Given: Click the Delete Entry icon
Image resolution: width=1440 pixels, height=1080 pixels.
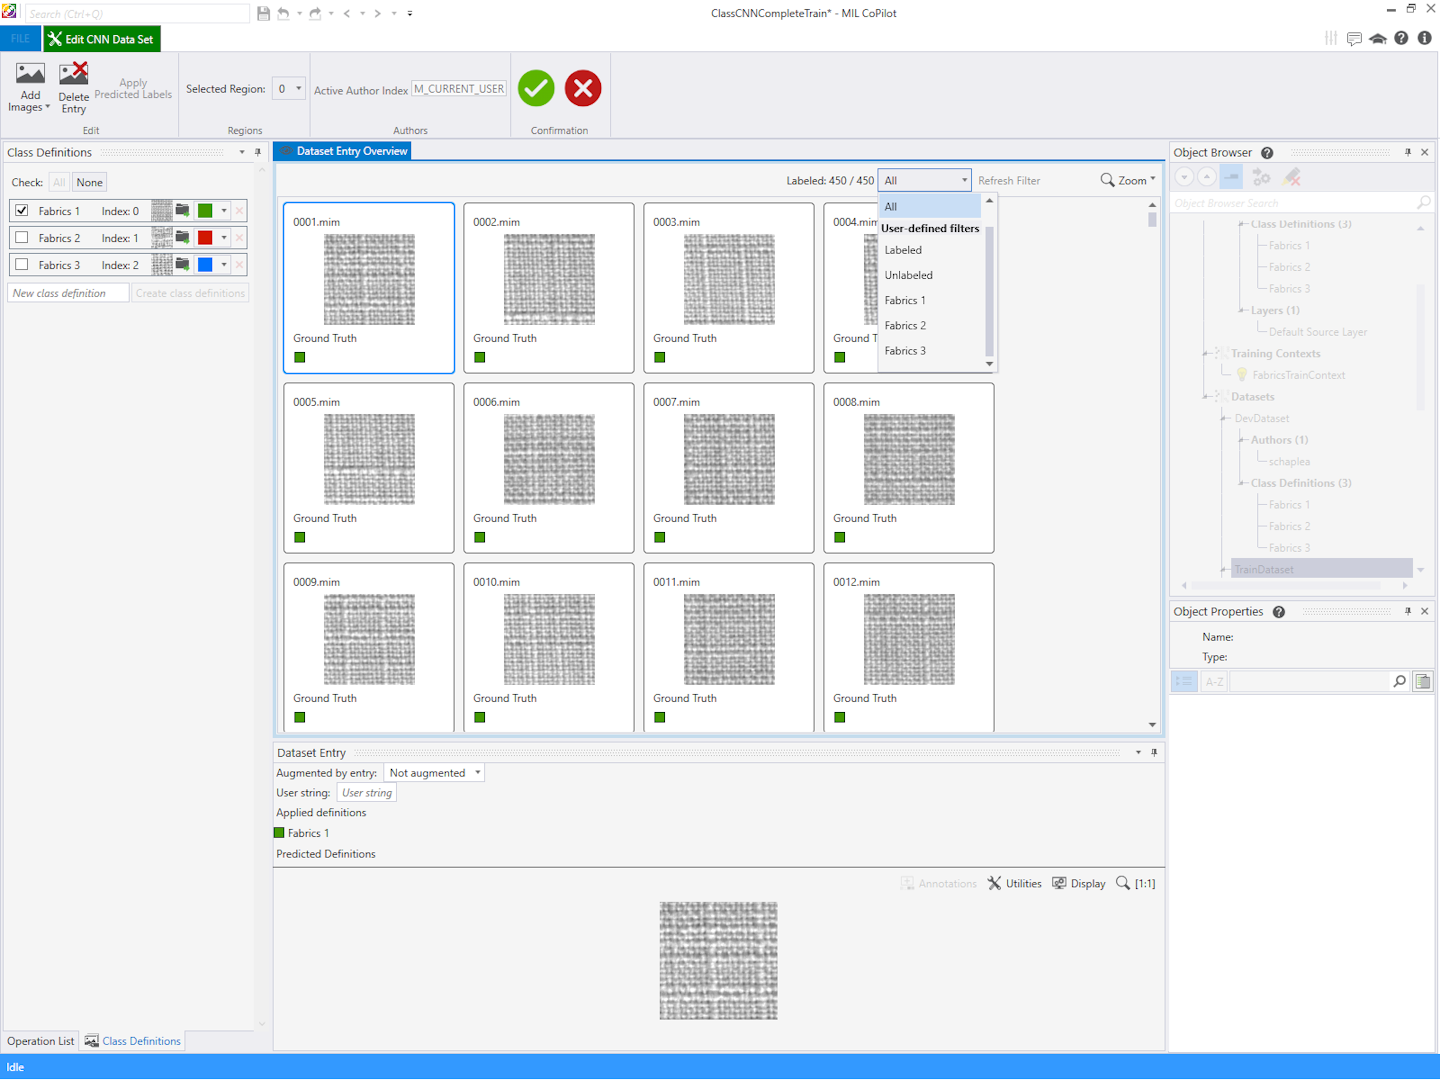Looking at the screenshot, I should pyautogui.click(x=73, y=76).
